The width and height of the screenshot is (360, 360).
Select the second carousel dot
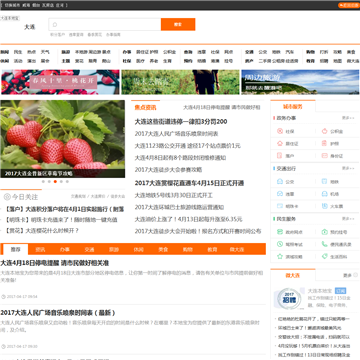click(49, 182)
